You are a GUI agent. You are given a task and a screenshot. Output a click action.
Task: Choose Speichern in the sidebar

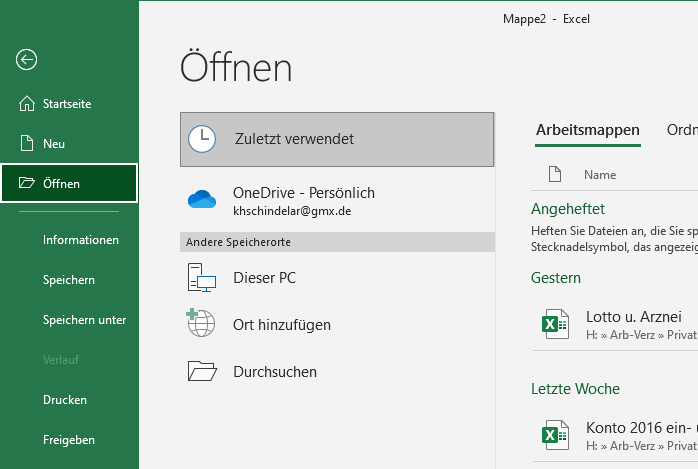click(69, 280)
